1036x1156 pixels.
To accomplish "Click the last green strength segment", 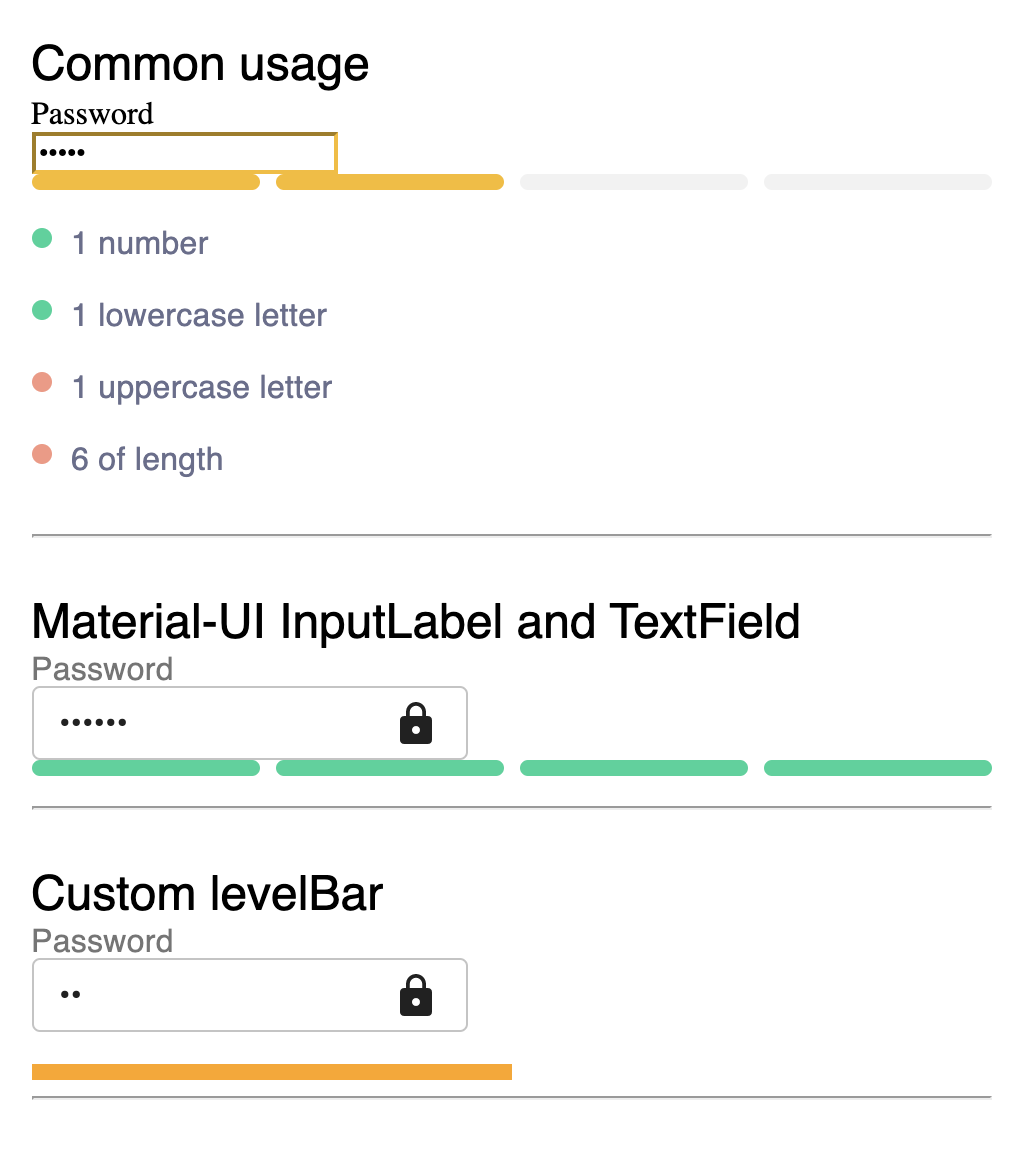I will pos(878,768).
